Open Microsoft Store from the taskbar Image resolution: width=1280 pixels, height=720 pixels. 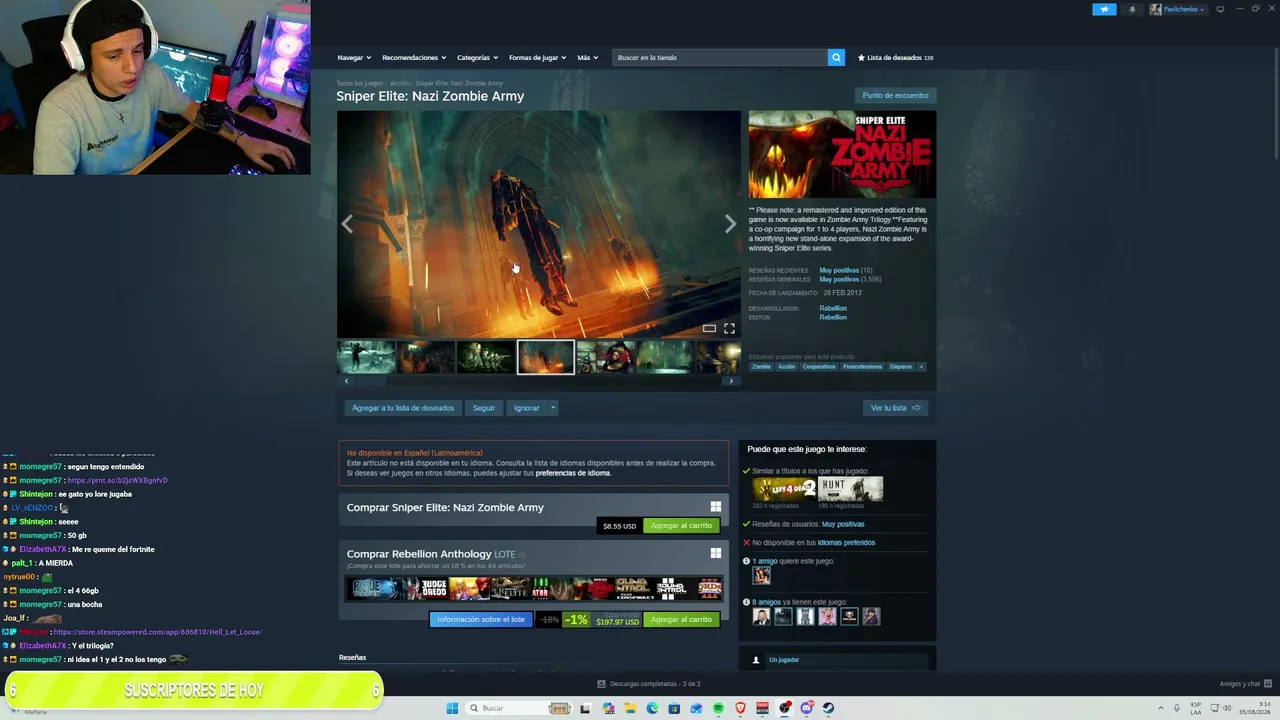pyautogui.click(x=674, y=708)
